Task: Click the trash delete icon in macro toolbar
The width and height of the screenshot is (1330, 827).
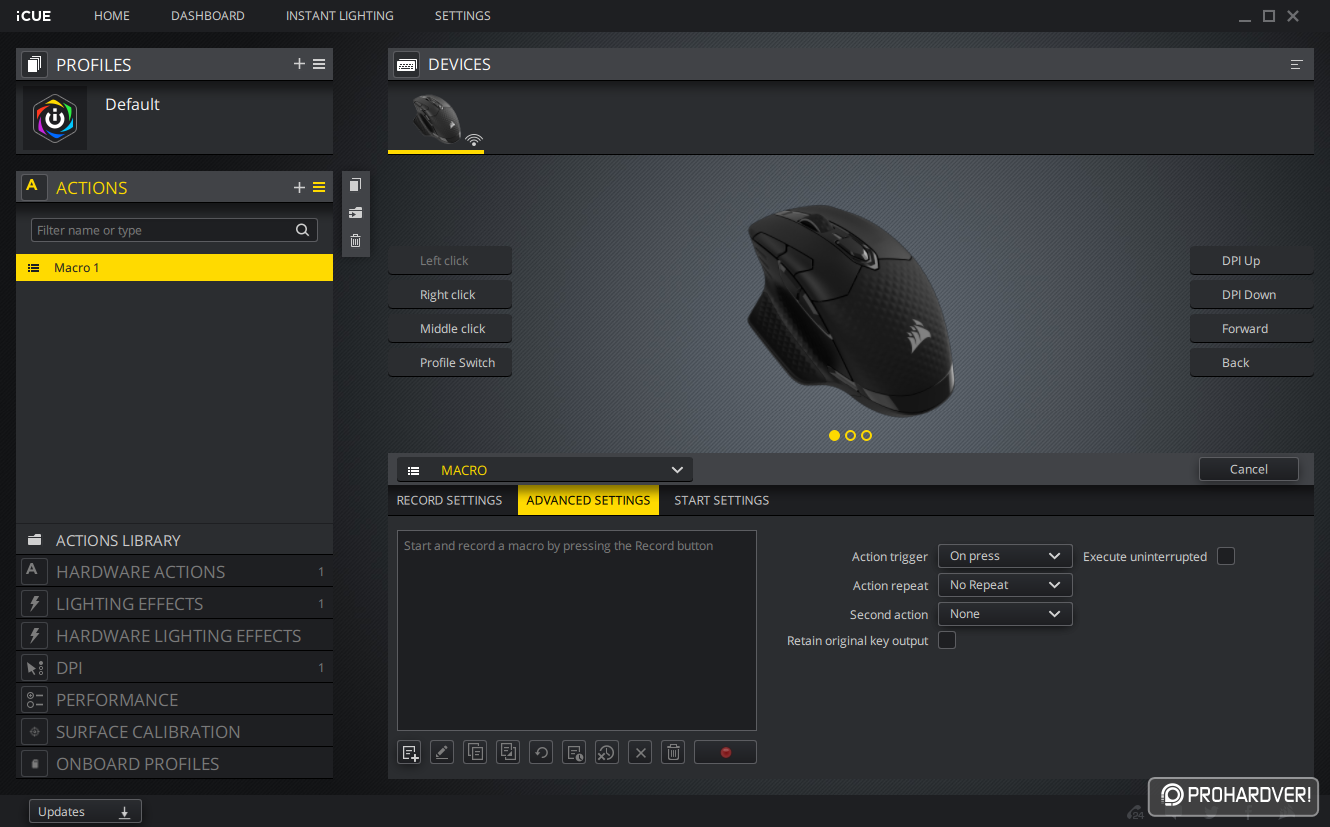Action: click(x=674, y=752)
